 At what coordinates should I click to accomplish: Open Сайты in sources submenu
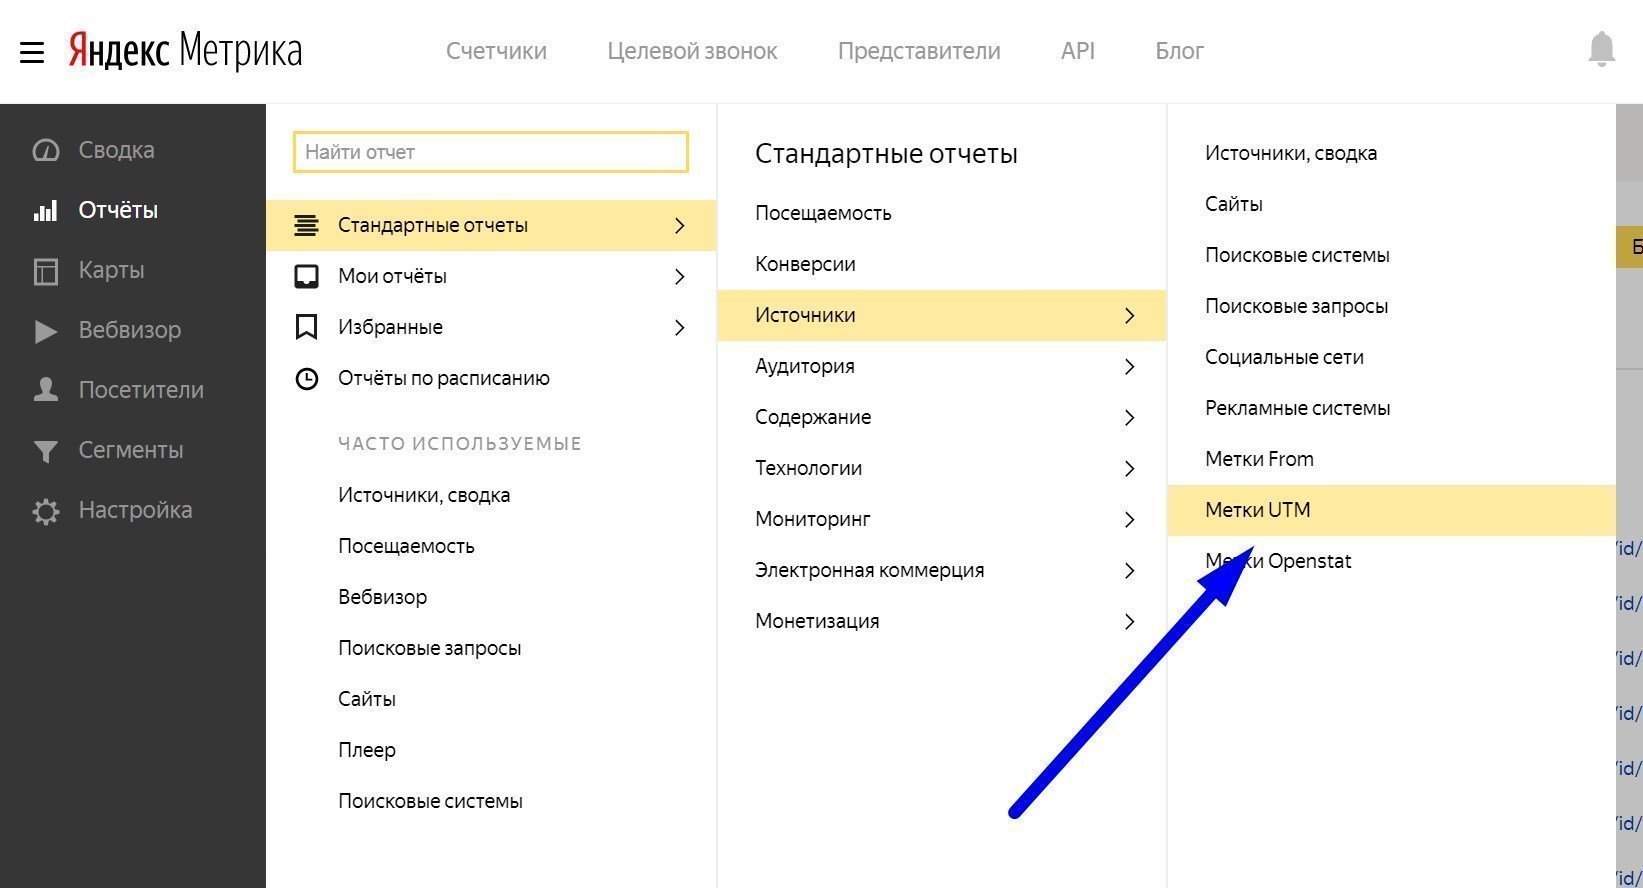[1234, 204]
